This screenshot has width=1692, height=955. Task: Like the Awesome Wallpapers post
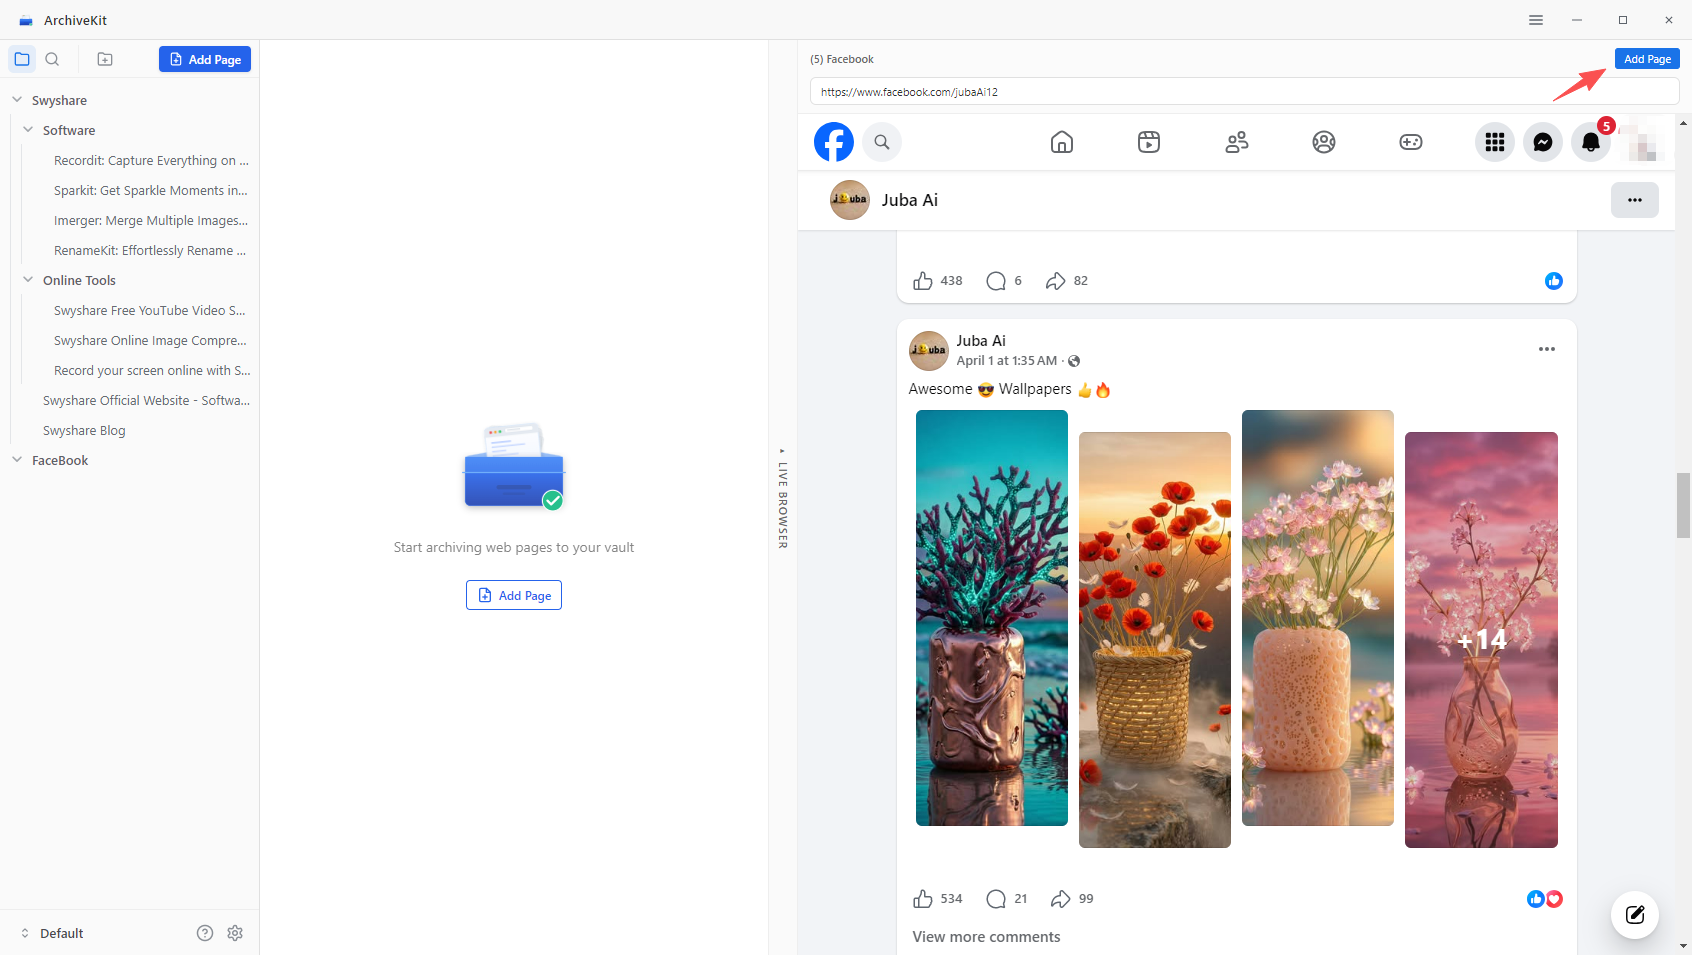click(x=923, y=898)
